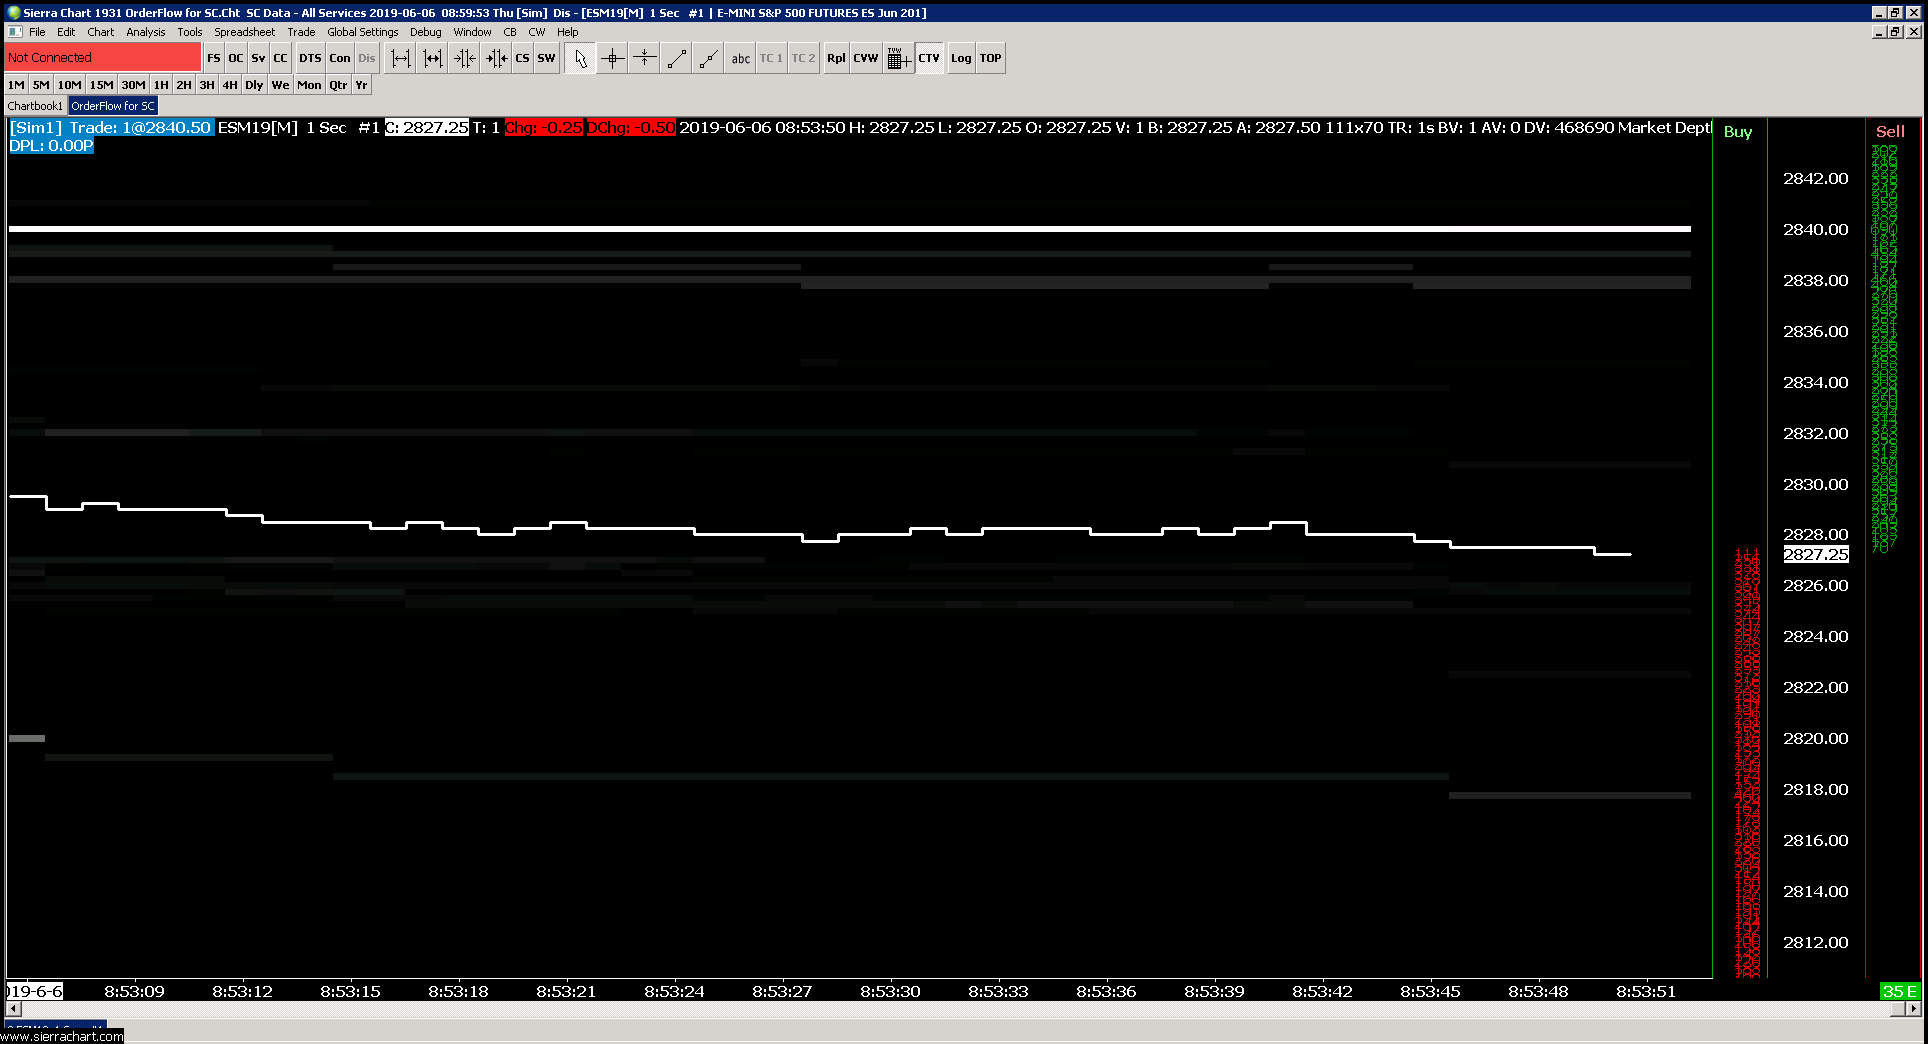The height and width of the screenshot is (1044, 1928).
Task: Activate the chart crosshair tool
Action: click(x=612, y=59)
